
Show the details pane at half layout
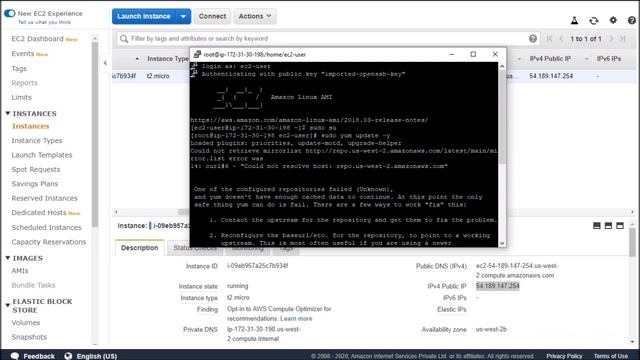pos(608,226)
